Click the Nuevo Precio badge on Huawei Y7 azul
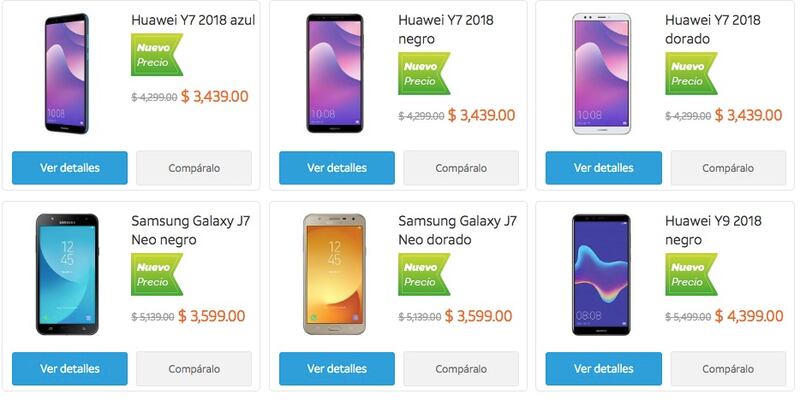 pyautogui.click(x=157, y=55)
